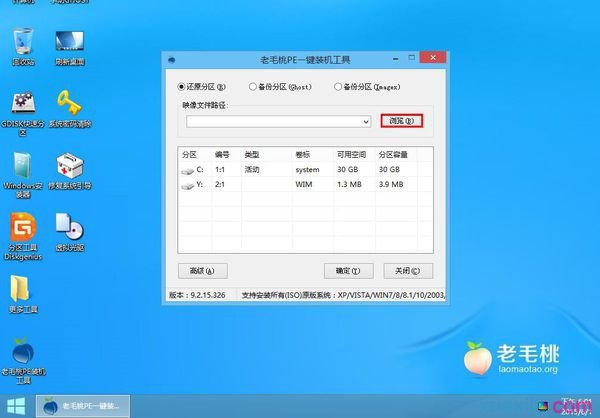
Task: Click the Y: drive icon in list
Action: (188, 186)
